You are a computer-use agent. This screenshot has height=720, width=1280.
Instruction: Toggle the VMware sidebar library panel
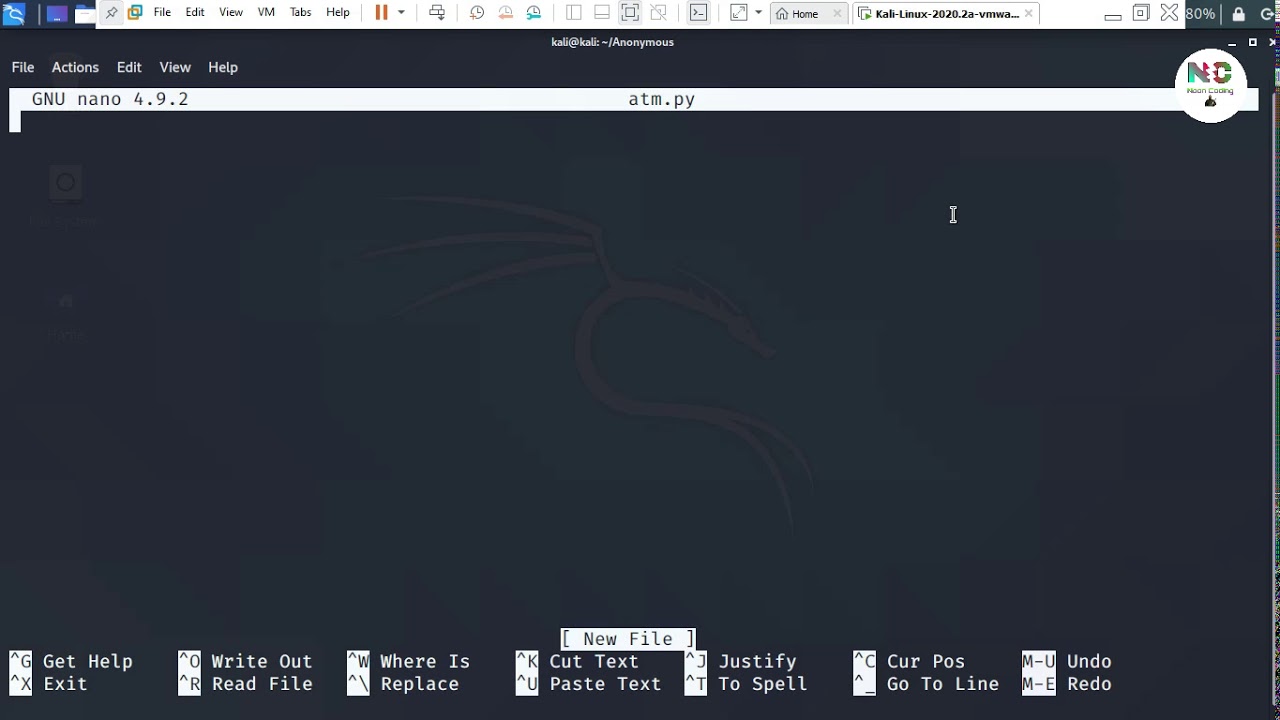(573, 13)
